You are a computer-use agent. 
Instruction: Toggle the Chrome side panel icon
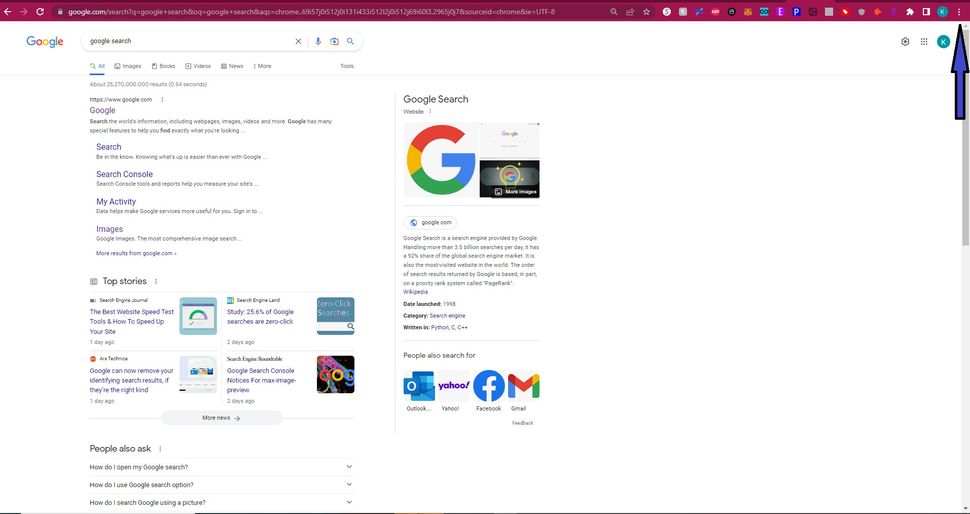[926, 12]
